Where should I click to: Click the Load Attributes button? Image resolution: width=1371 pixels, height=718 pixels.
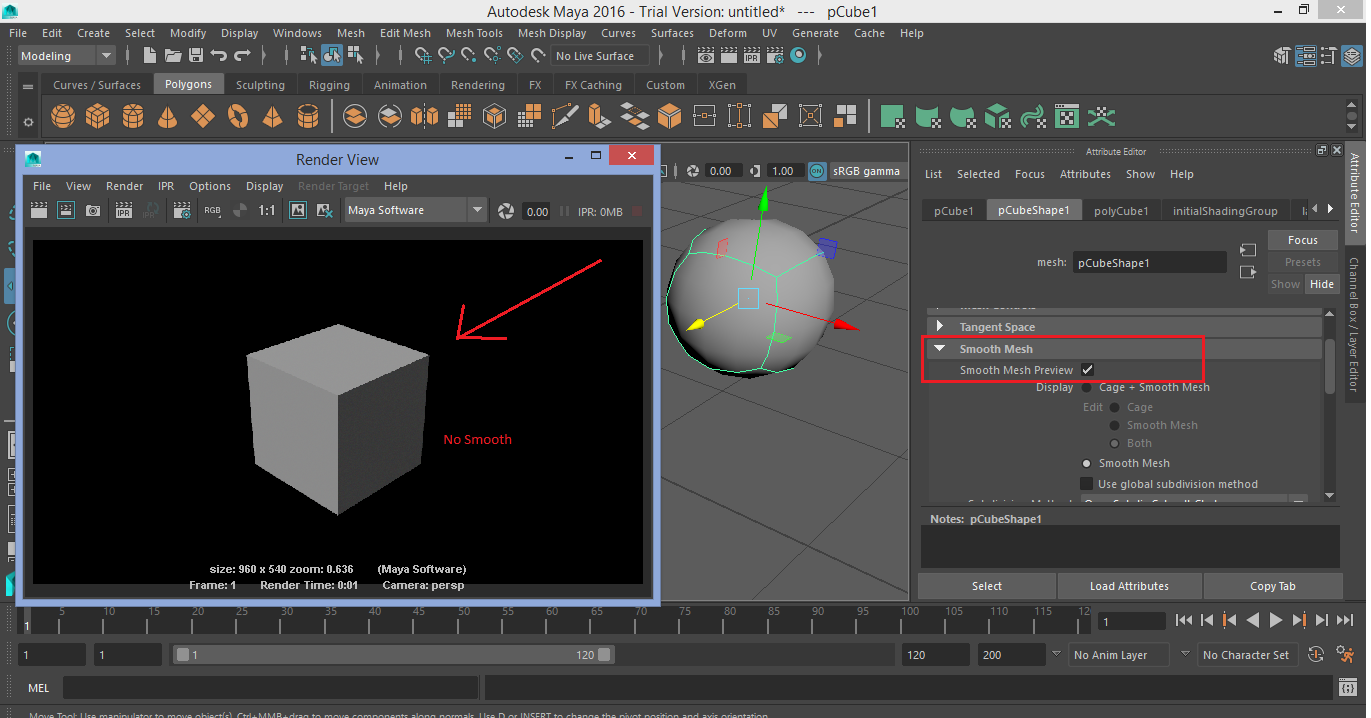[x=1129, y=586]
